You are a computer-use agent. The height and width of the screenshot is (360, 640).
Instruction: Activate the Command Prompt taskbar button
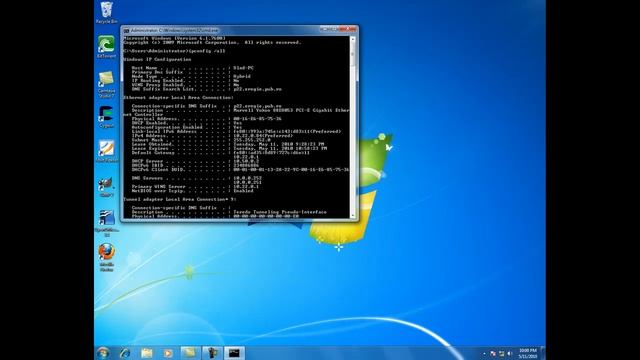(x=234, y=353)
